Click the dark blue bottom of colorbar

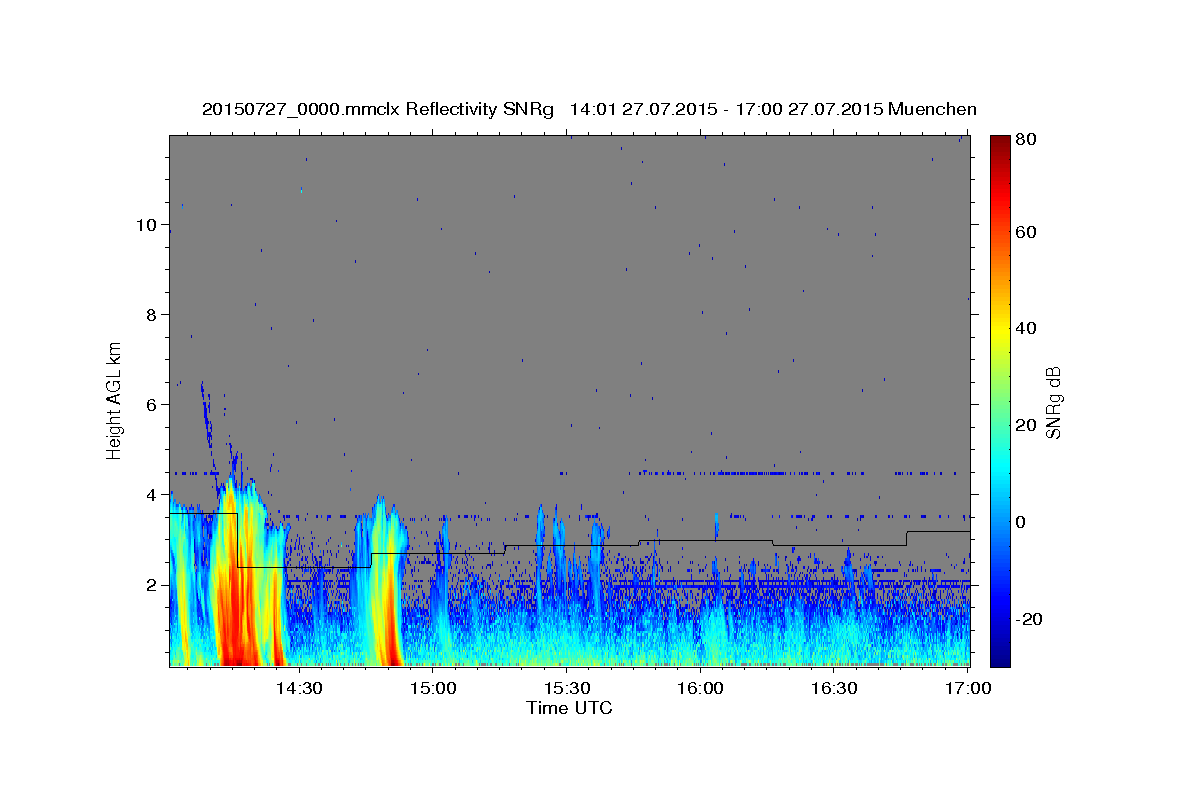[999, 655]
